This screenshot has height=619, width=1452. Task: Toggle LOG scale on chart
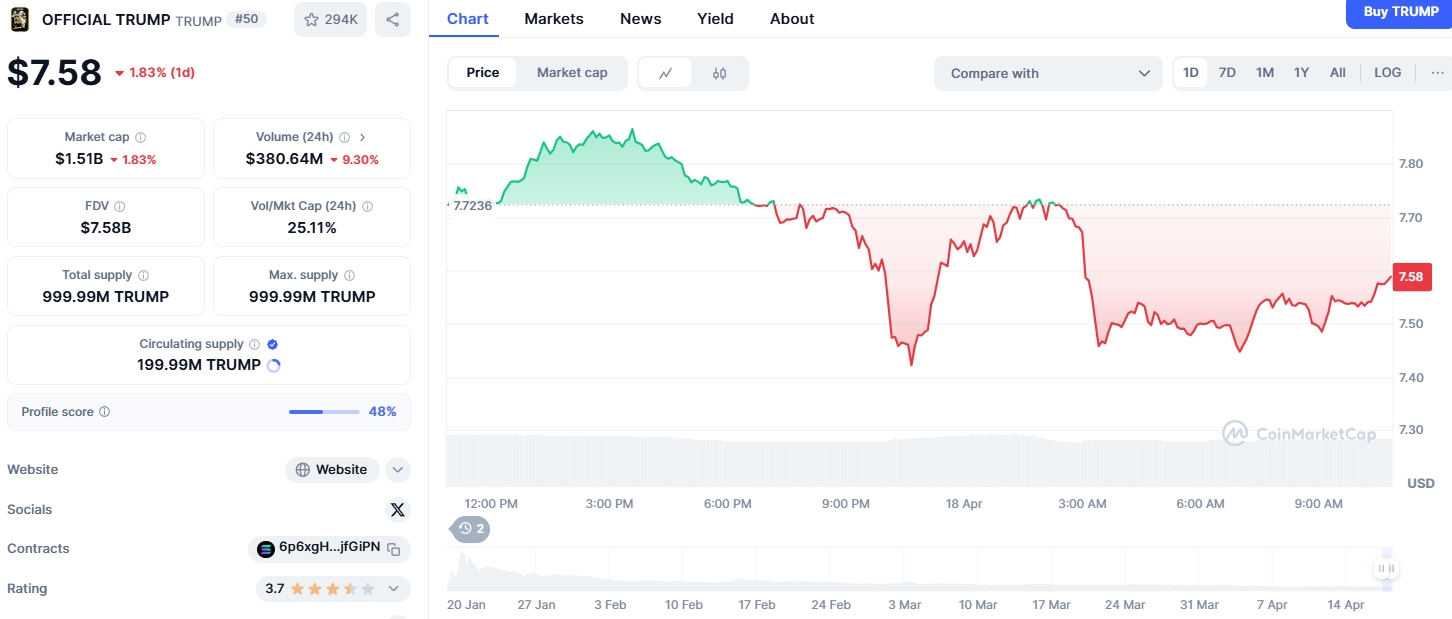[1388, 73]
